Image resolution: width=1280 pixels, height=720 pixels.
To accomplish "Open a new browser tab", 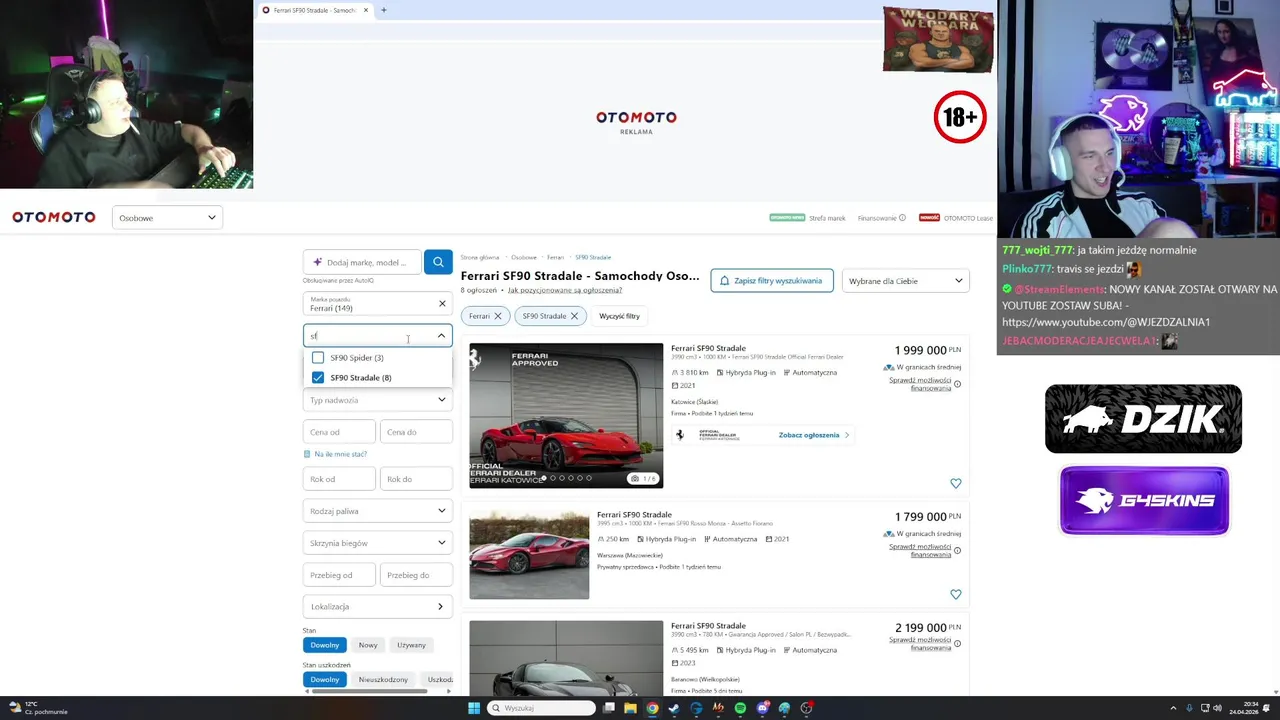I will [x=383, y=10].
